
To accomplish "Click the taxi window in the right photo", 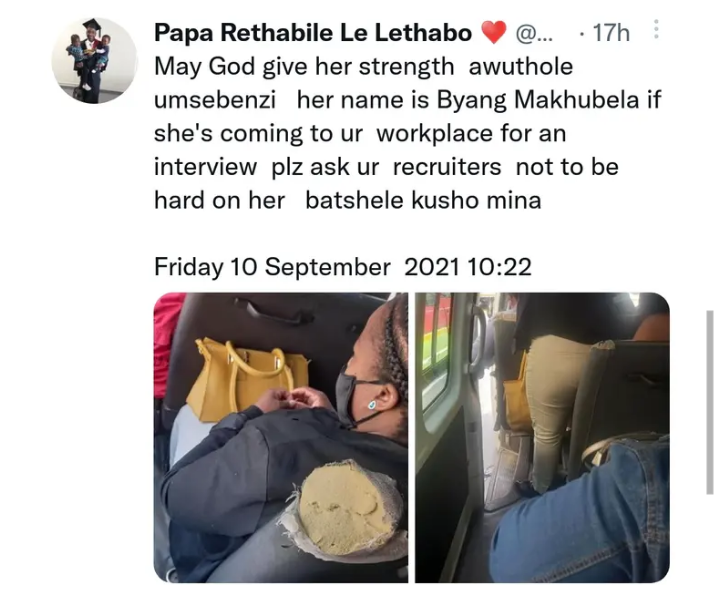I will tap(436, 349).
